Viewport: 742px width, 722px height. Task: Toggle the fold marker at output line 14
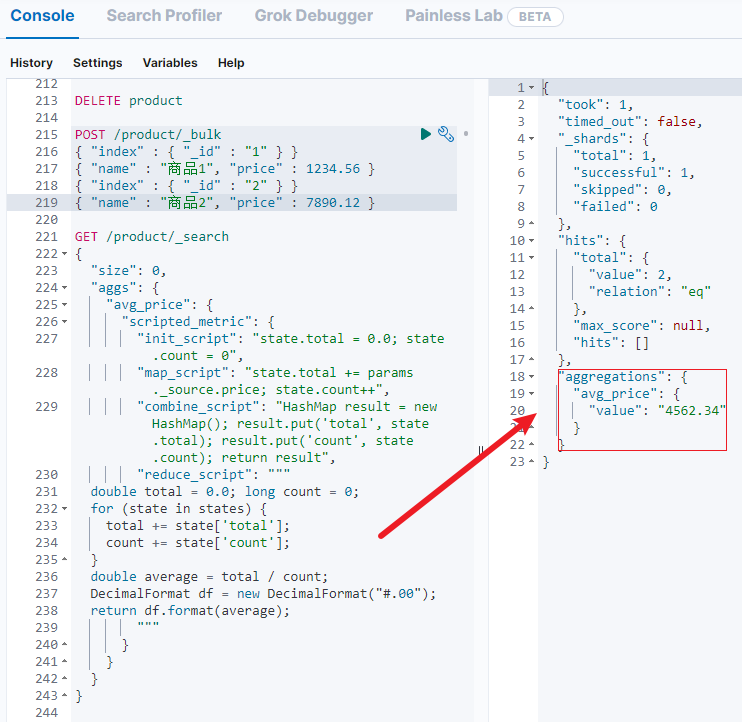[531, 308]
